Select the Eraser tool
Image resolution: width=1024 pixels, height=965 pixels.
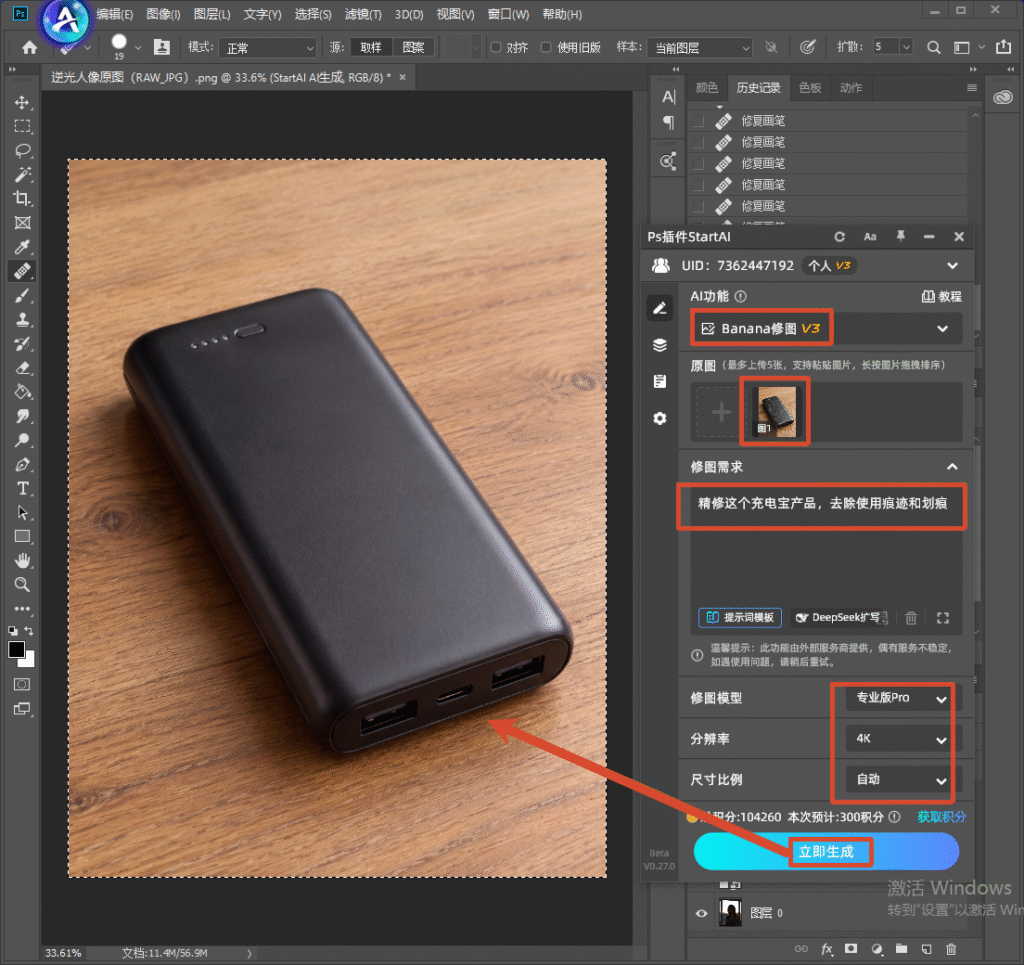(22, 368)
